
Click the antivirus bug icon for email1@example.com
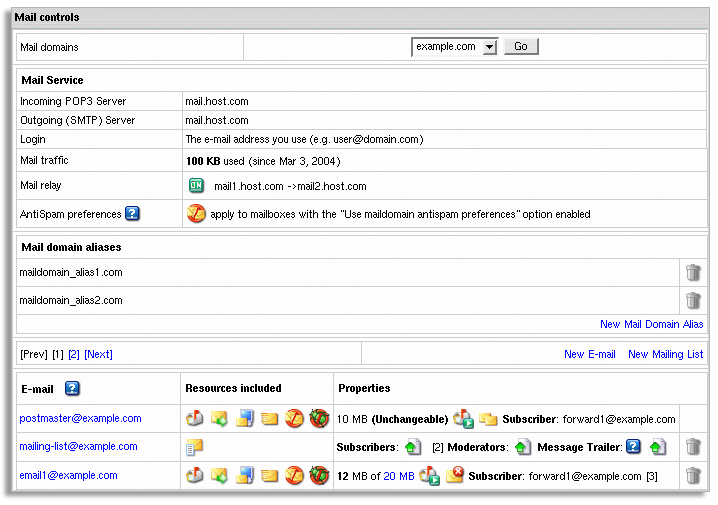coord(319,475)
